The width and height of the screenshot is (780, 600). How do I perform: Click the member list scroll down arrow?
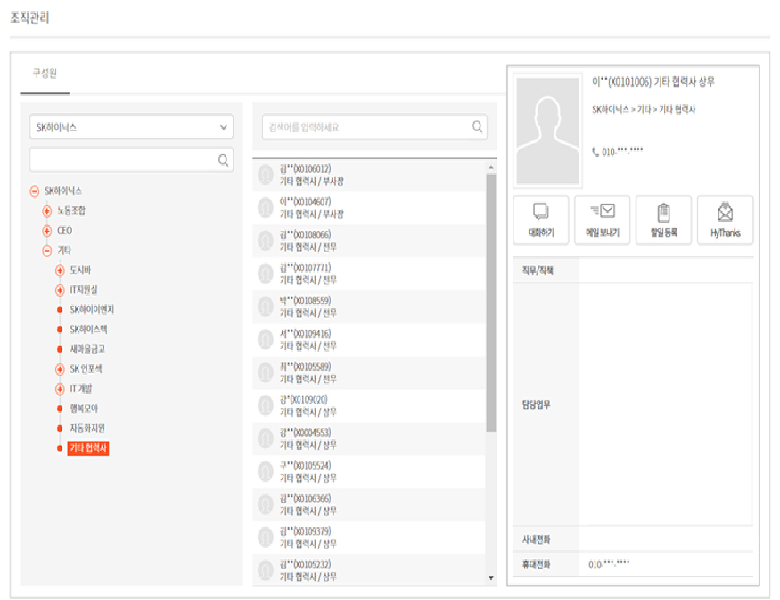click(490, 578)
